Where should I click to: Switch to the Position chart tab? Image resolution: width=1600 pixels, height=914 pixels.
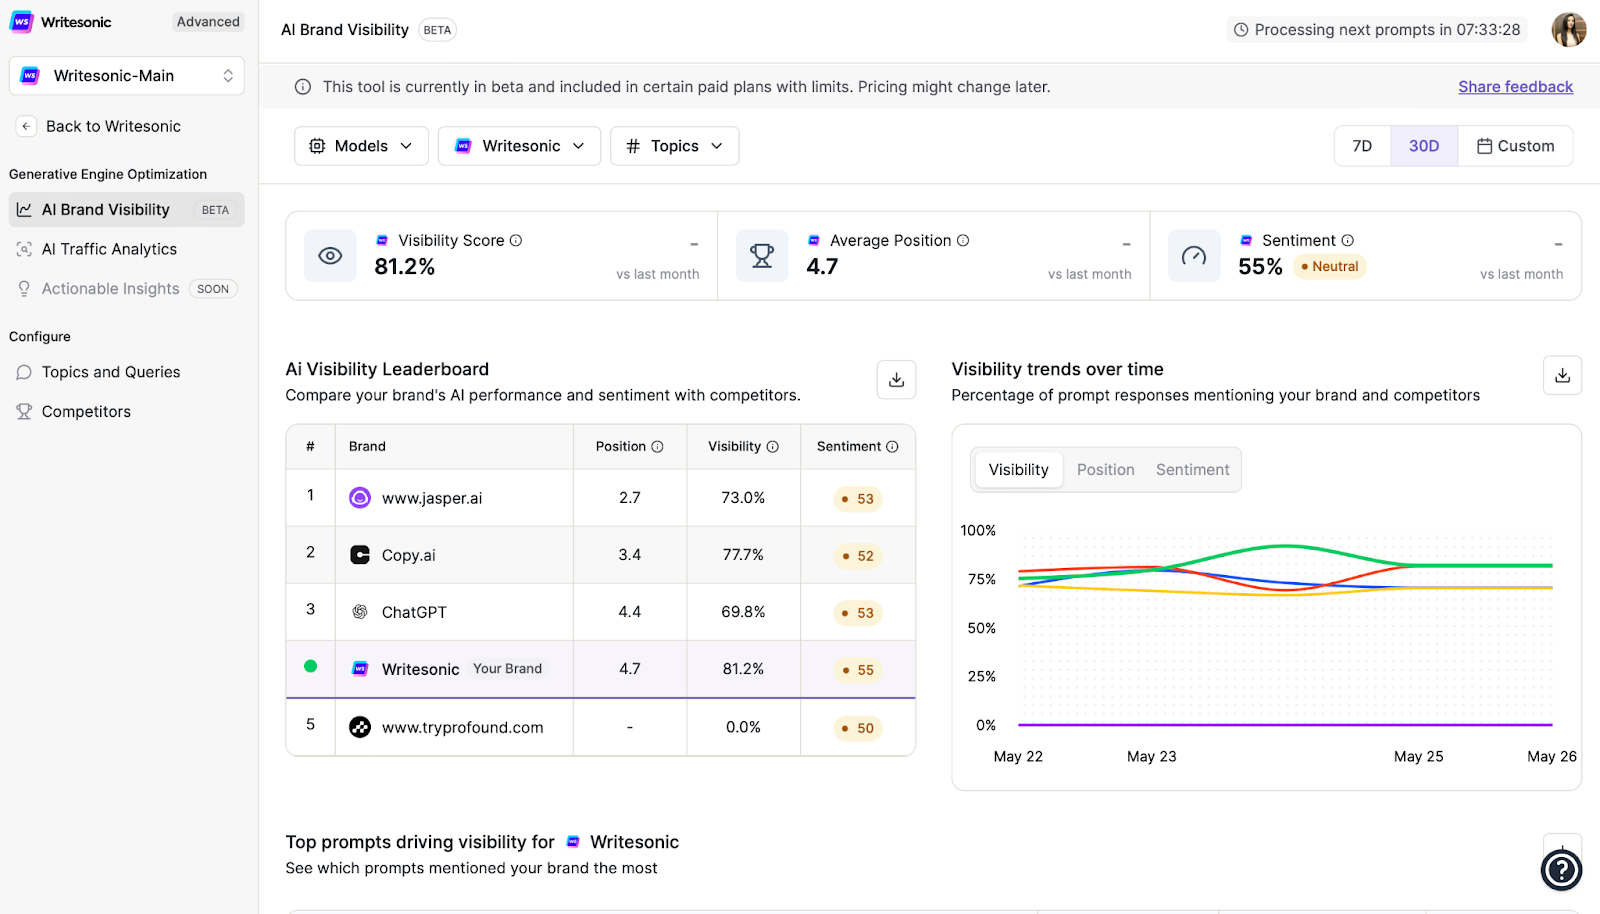click(1106, 470)
